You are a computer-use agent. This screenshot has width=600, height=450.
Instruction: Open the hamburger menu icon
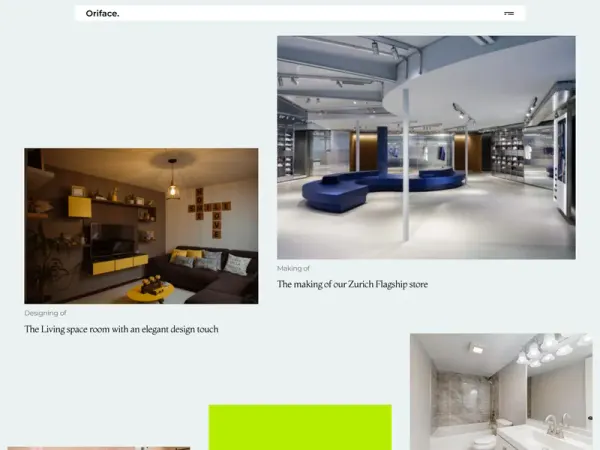click(509, 13)
